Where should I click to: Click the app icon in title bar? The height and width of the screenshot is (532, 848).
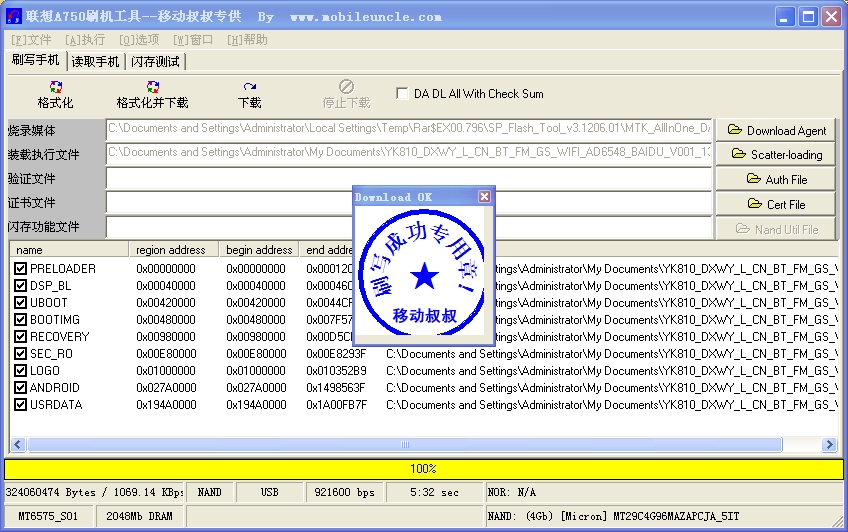pyautogui.click(x=14, y=16)
